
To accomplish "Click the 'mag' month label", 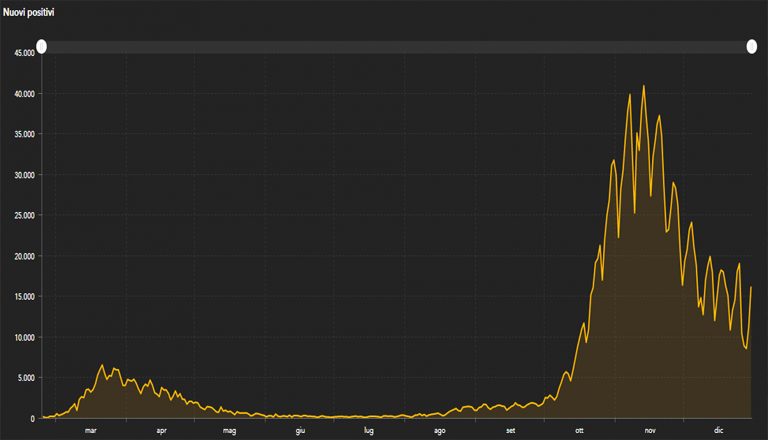I will point(229,431).
